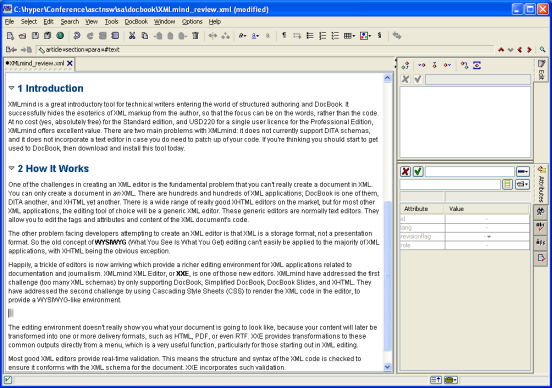
Task: Open the File menu
Action: tap(9, 22)
